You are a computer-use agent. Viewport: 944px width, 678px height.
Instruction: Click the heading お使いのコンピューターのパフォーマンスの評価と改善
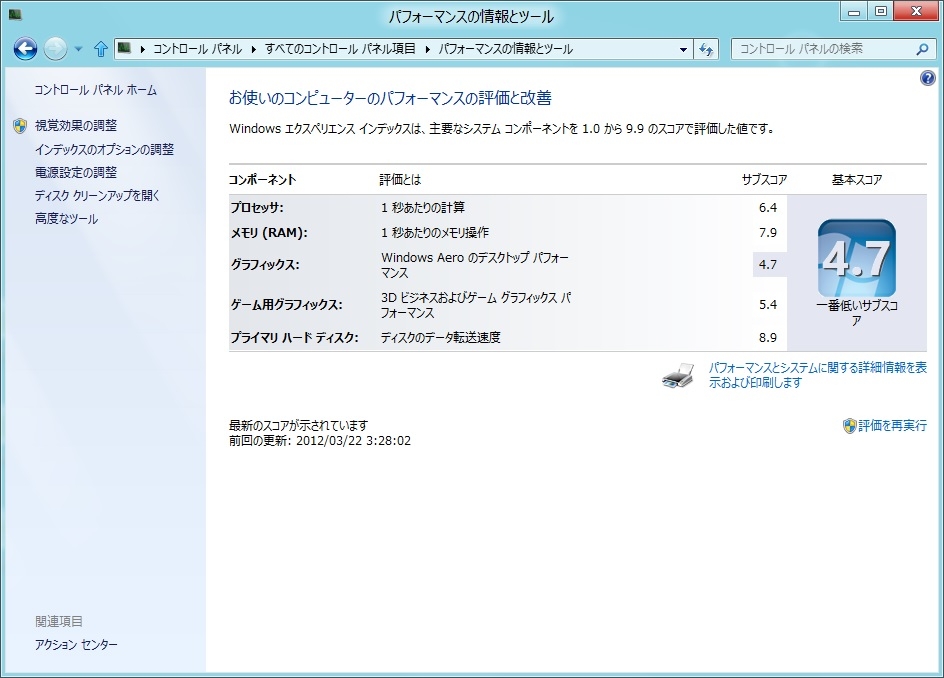click(390, 98)
